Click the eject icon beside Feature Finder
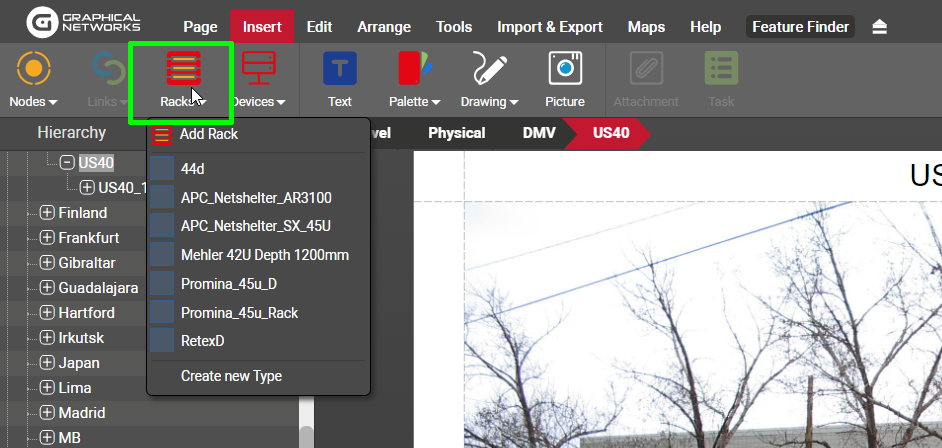 click(x=879, y=27)
